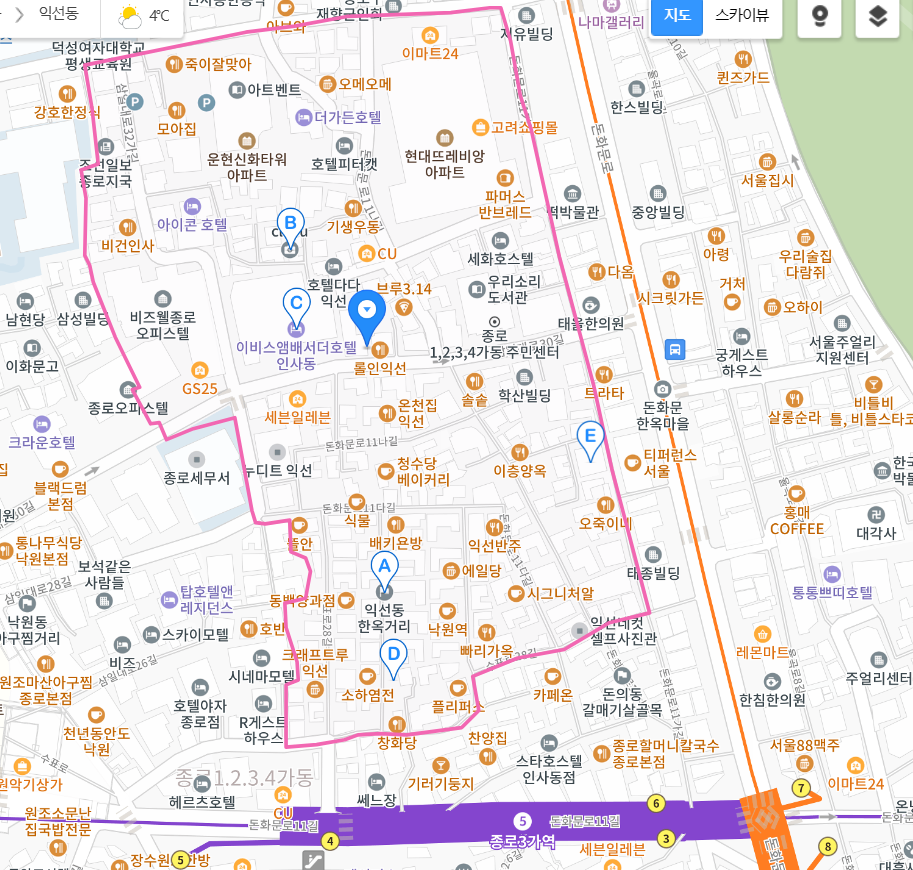Click the 떡박물관 museum icon
913x870 pixels.
(x=572, y=193)
